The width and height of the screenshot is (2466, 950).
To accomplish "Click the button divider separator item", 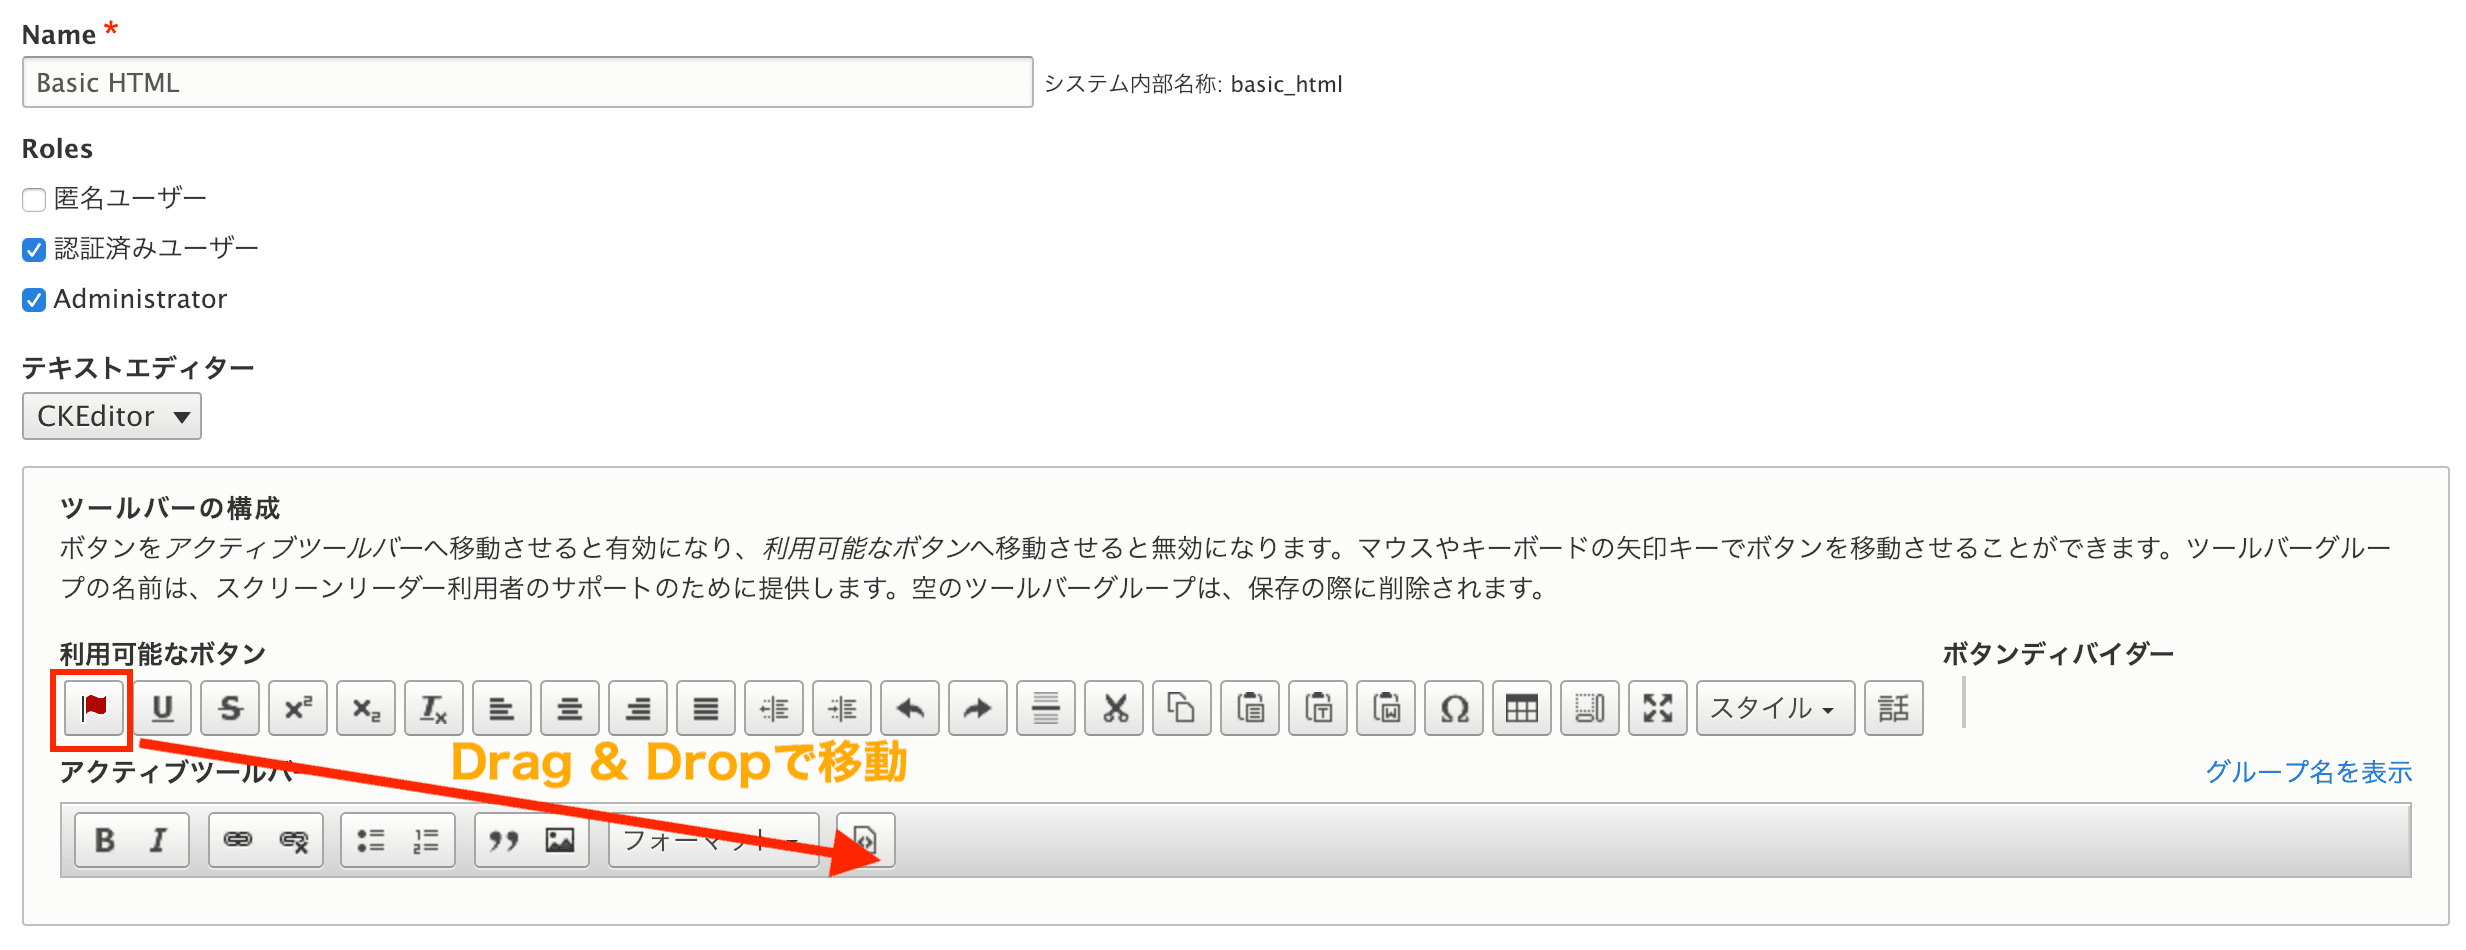I will (1964, 702).
